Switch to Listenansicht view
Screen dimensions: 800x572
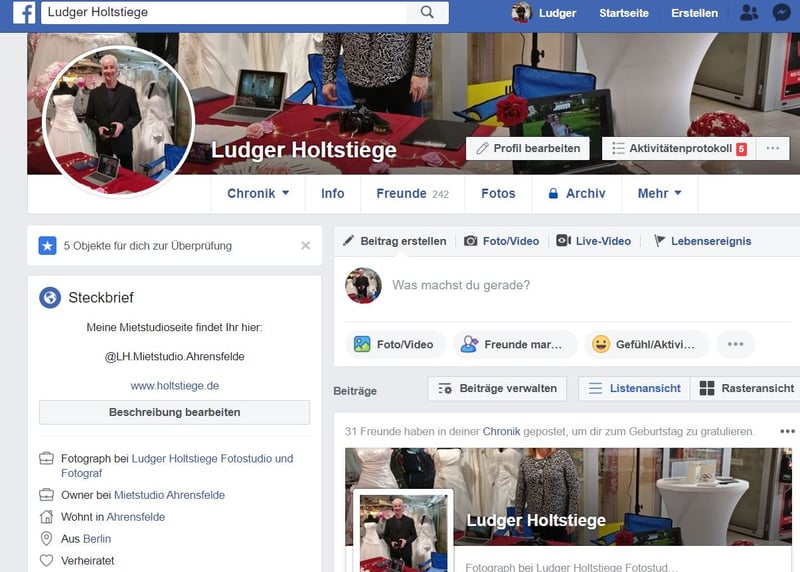634,388
